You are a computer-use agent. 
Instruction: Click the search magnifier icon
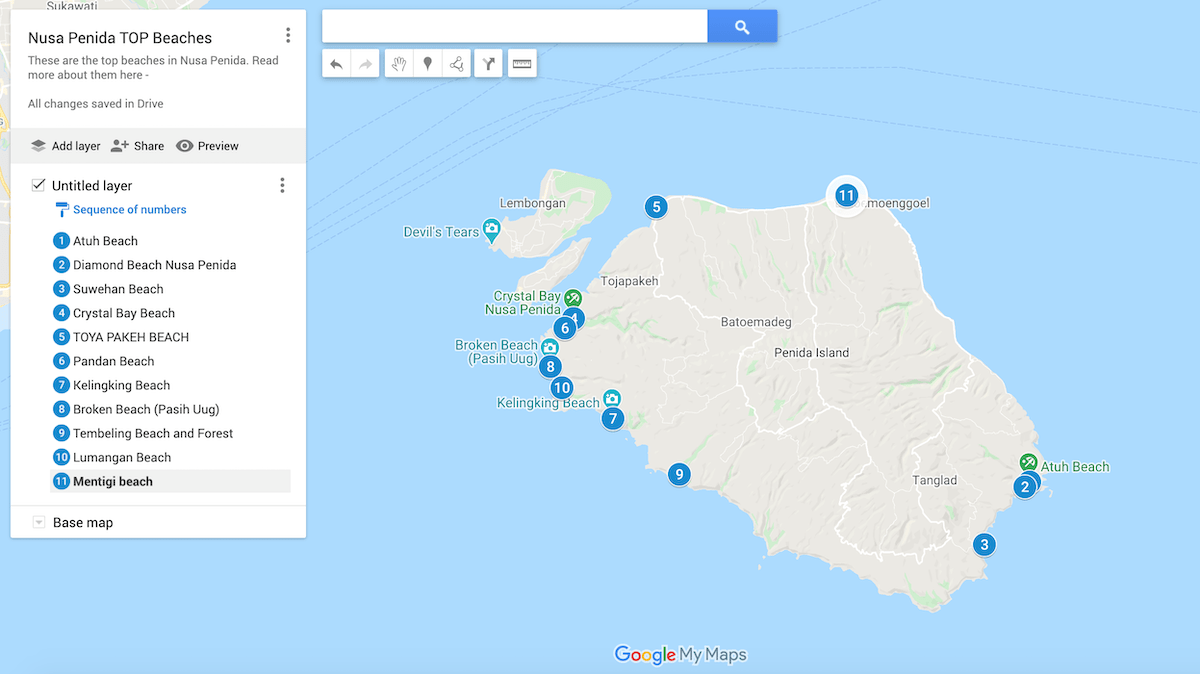click(x=742, y=25)
